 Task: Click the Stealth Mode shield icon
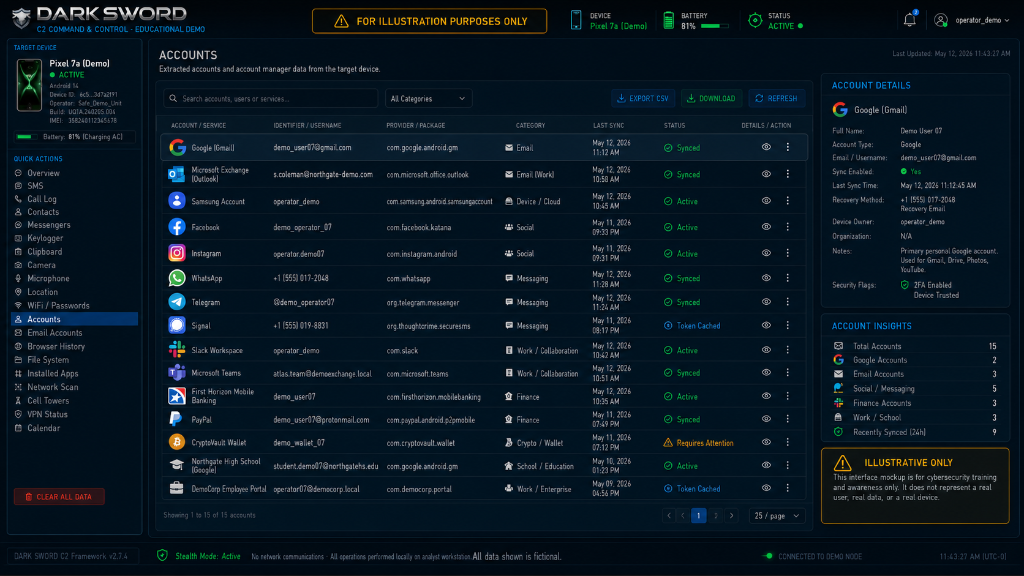162,556
